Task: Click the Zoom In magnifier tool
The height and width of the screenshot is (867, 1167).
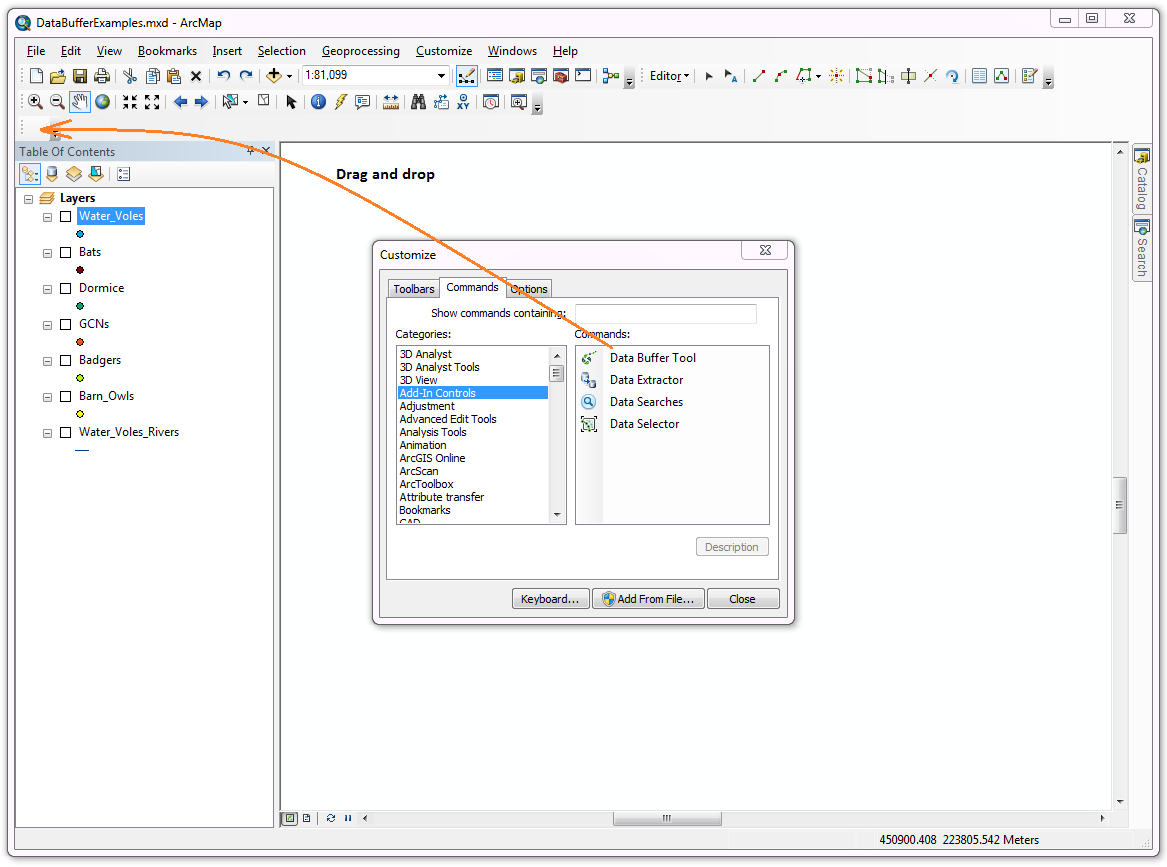Action: 35,102
